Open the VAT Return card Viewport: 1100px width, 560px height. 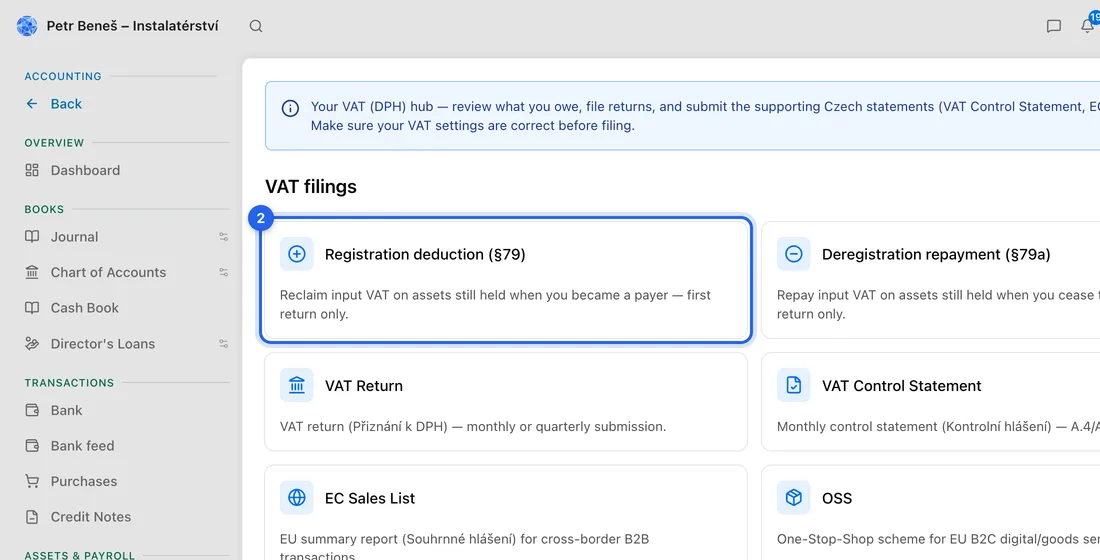[x=506, y=402]
